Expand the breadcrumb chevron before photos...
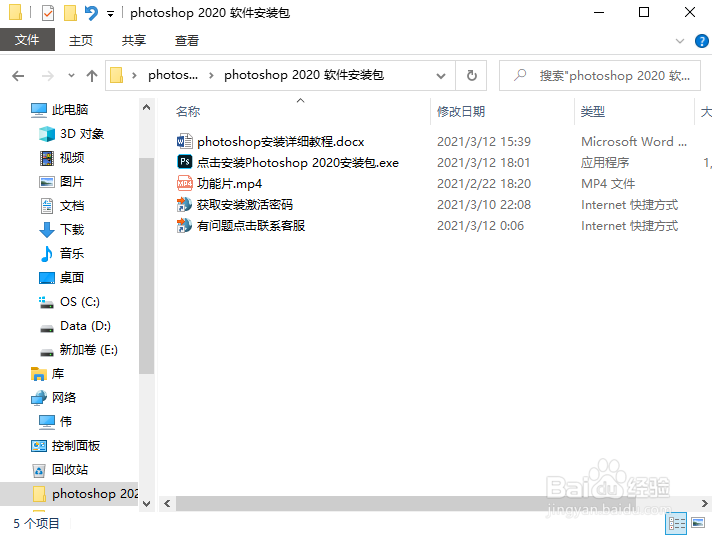This screenshot has height=535, width=712. (x=134, y=75)
